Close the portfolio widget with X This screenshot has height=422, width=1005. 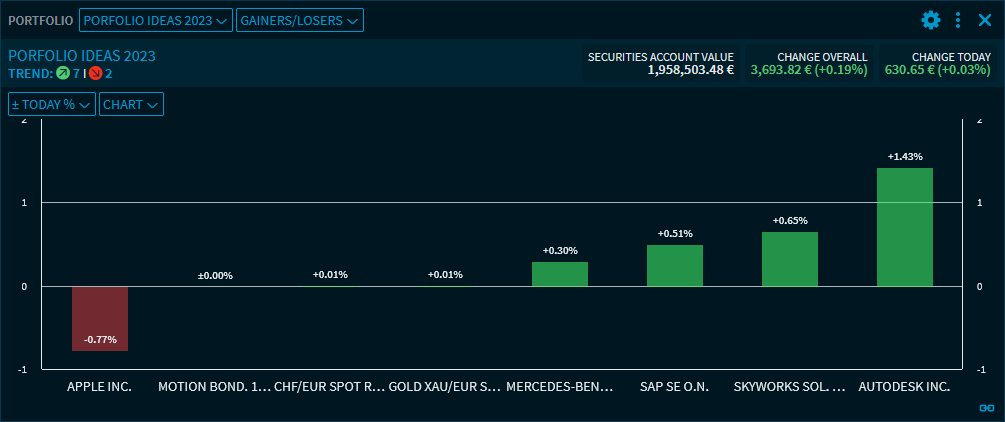[x=984, y=20]
